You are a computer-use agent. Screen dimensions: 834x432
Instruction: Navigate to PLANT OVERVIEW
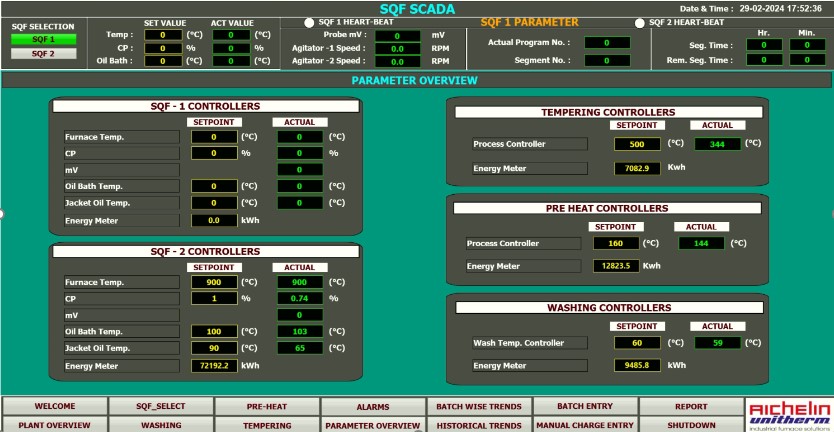click(x=54, y=425)
